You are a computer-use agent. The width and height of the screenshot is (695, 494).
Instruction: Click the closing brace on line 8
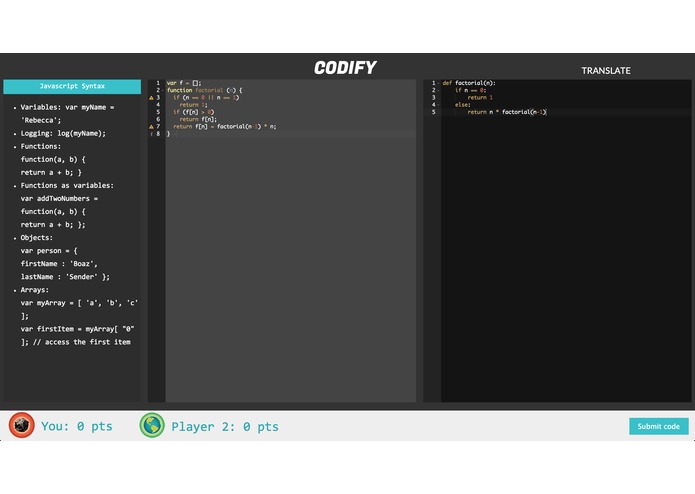click(168, 134)
